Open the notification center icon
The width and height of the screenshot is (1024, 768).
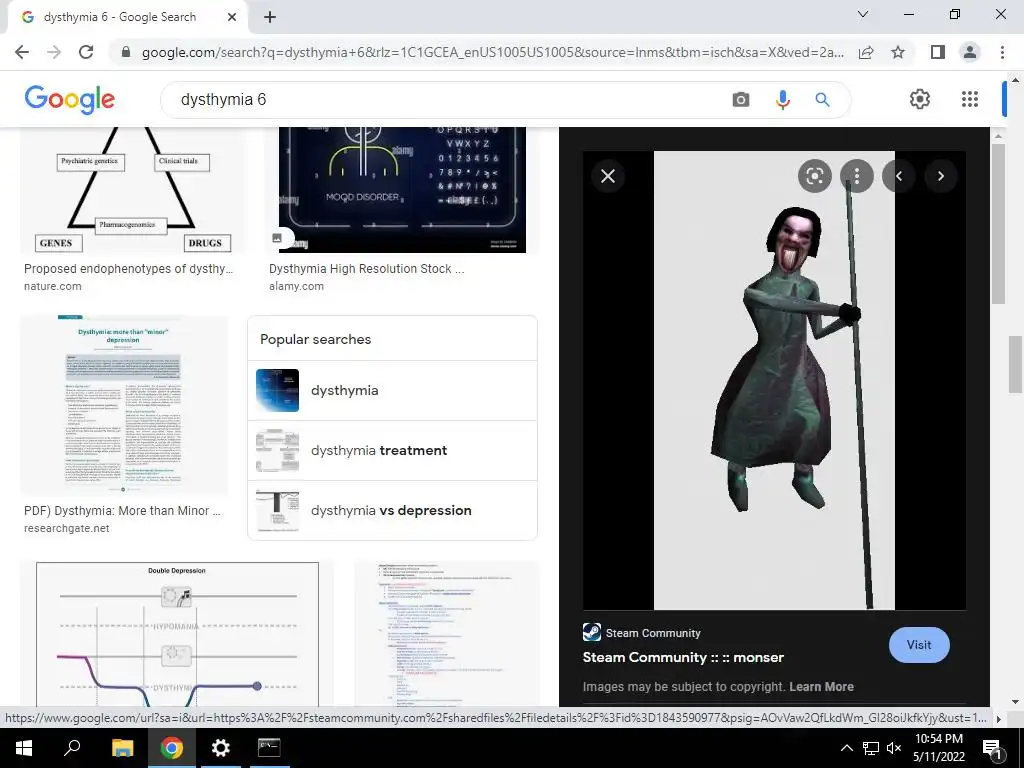pyautogui.click(x=993, y=750)
